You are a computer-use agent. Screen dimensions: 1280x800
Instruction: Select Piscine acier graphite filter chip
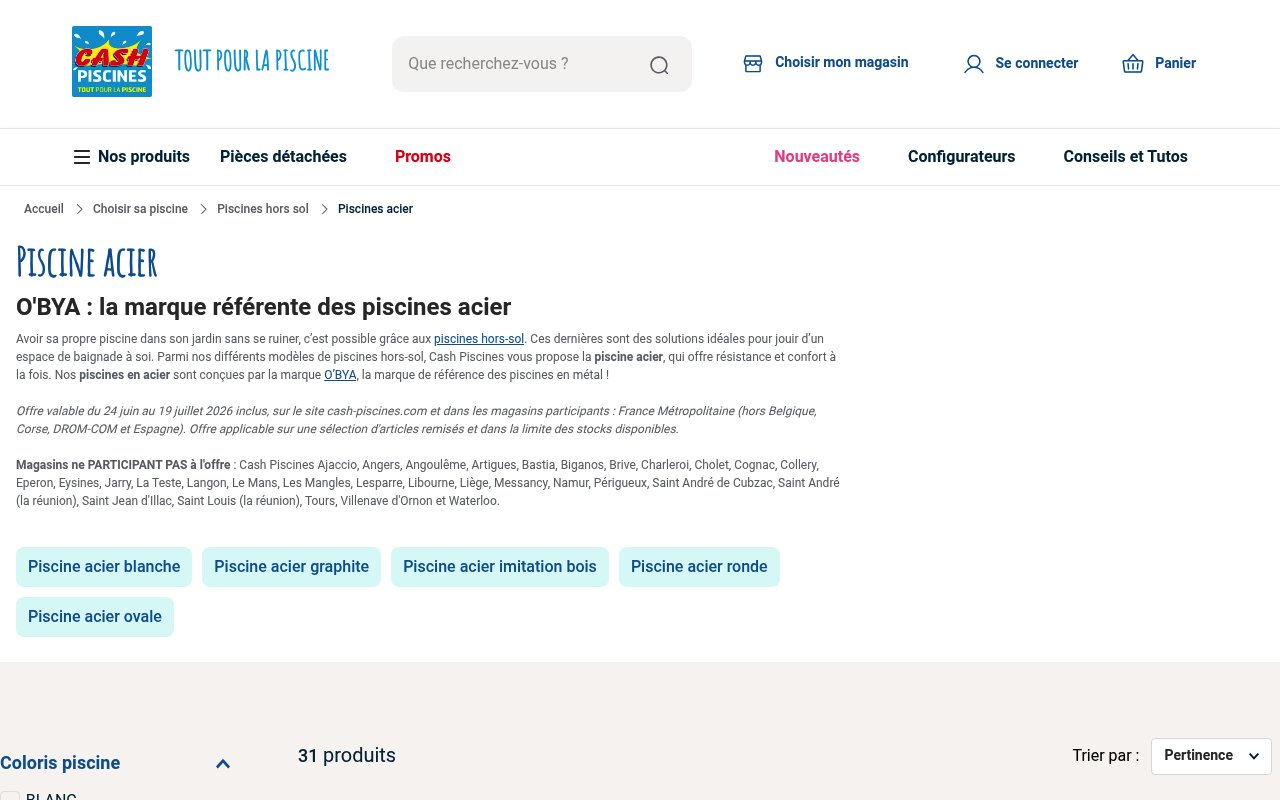click(291, 567)
